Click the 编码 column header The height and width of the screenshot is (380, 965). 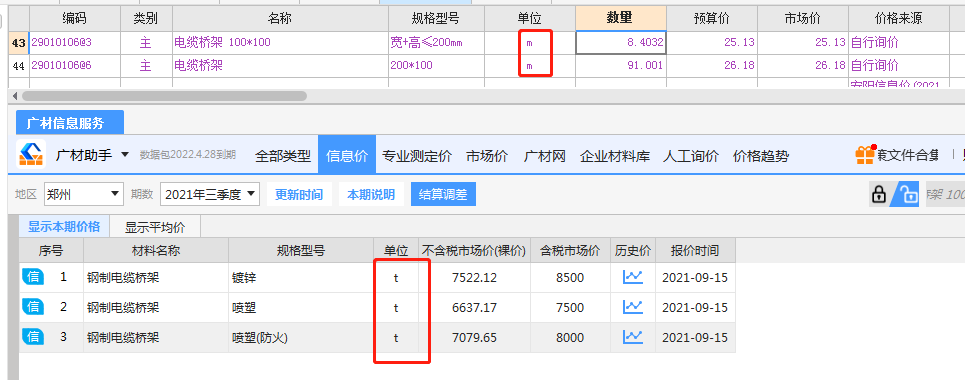coord(74,18)
